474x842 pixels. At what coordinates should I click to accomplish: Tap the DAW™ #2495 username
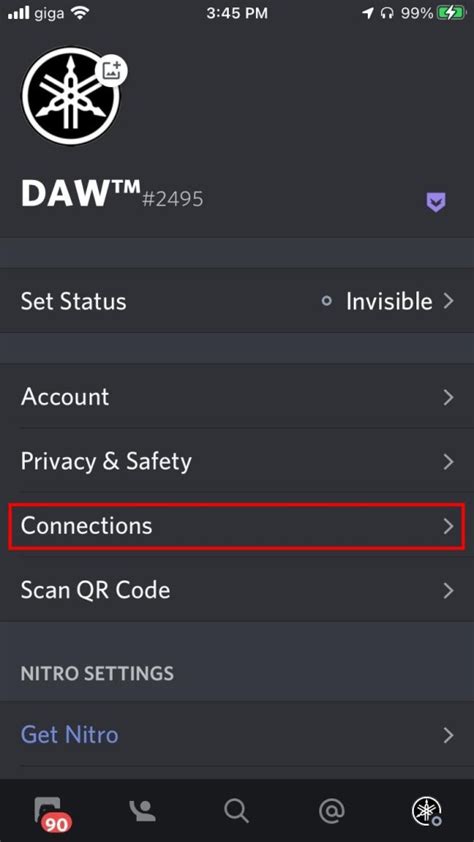[x=112, y=193]
